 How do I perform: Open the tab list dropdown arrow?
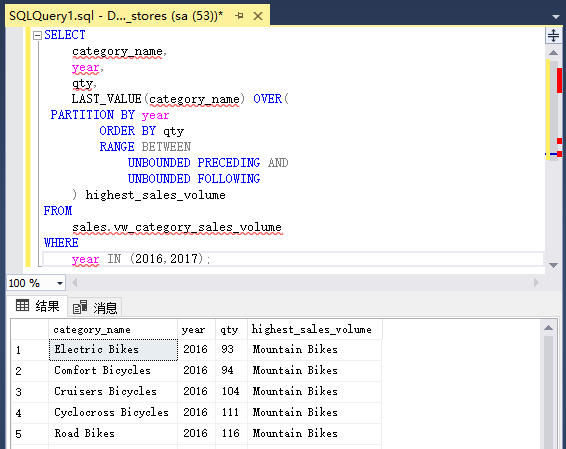coord(556,17)
